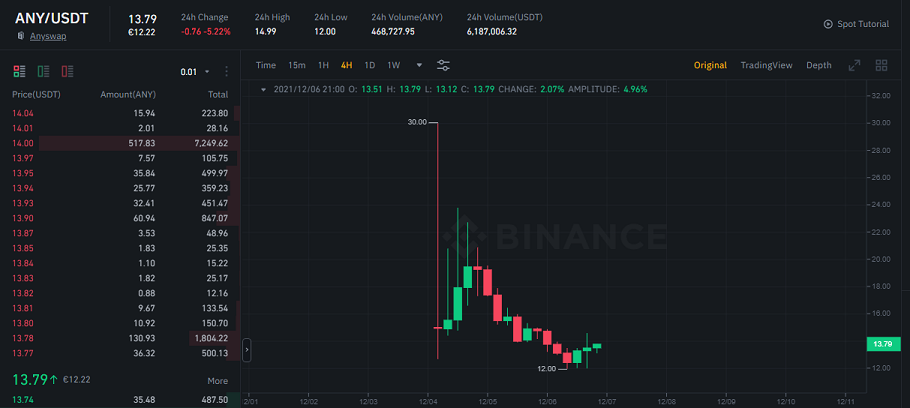This screenshot has width=910, height=408.
Task: Set chart interval to 1W
Action: [x=393, y=65]
